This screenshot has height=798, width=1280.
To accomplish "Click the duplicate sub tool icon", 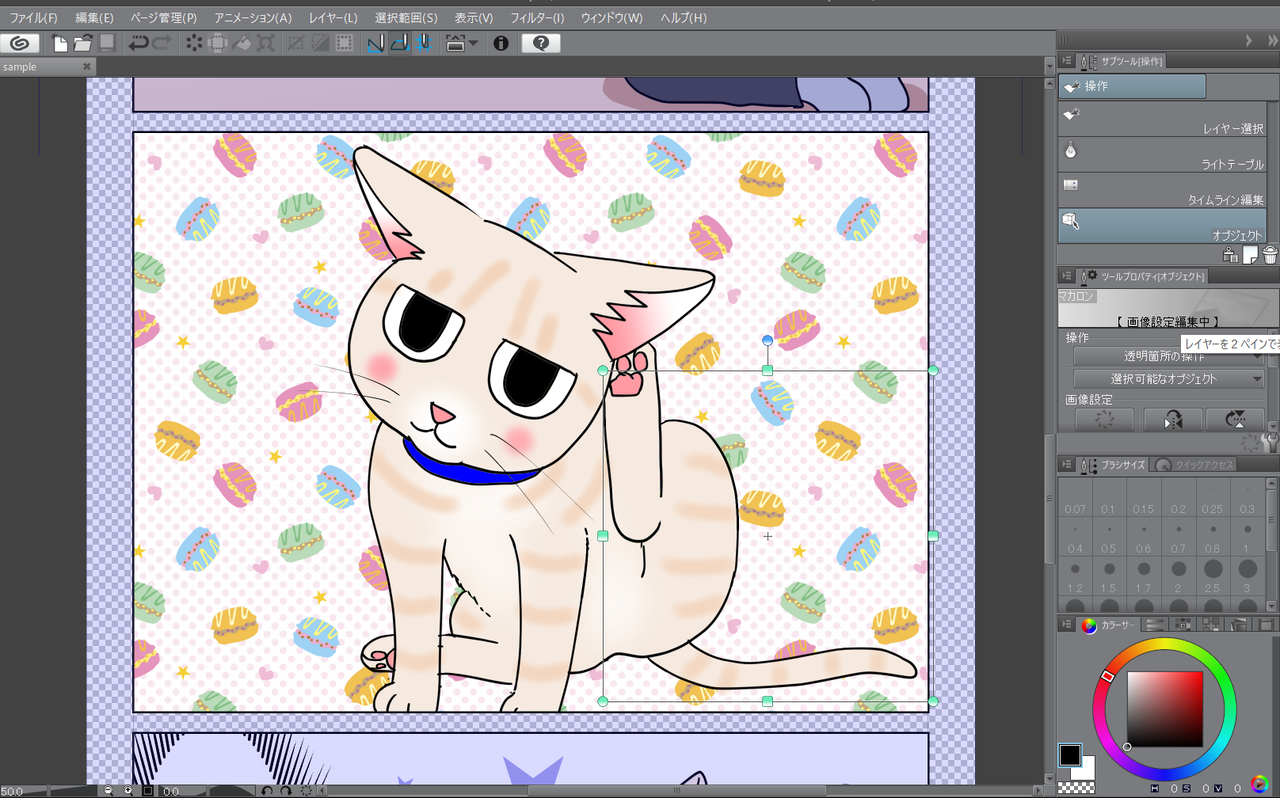I will 1231,255.
